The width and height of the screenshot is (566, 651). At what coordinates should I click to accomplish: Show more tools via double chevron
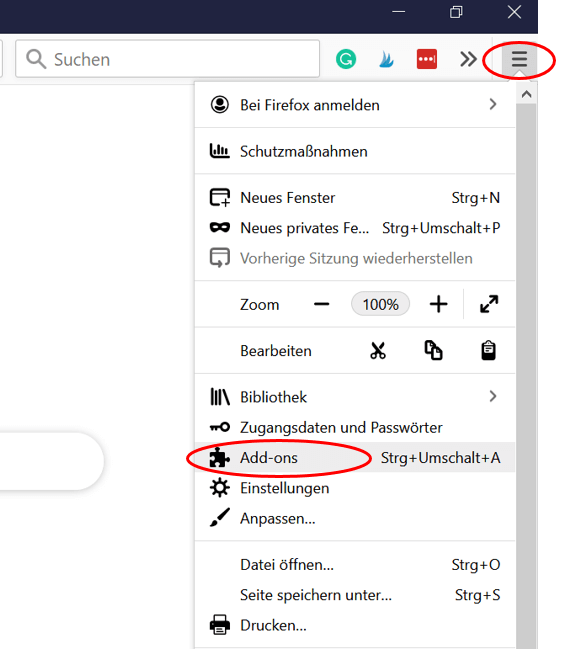click(x=468, y=59)
